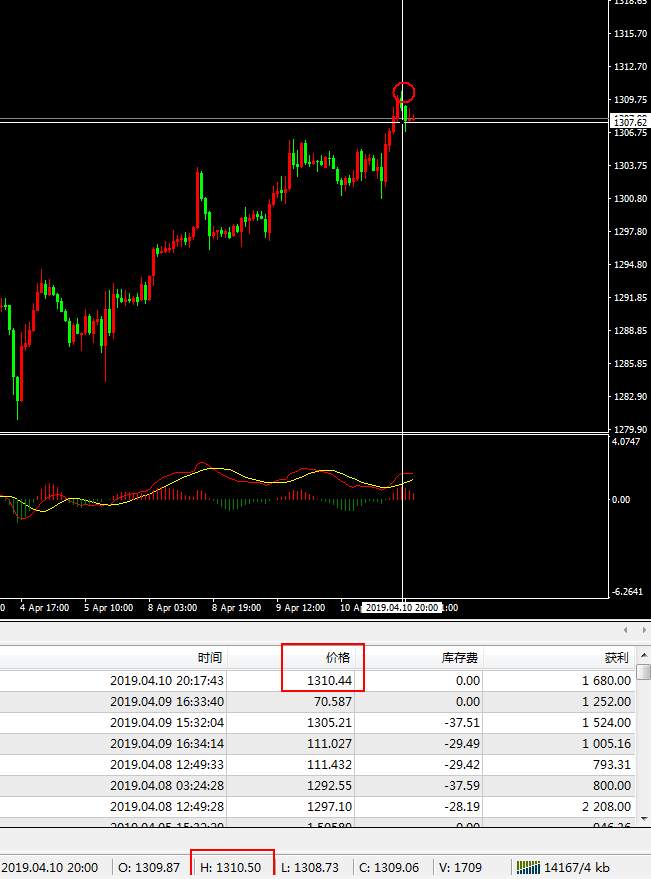Click the price cell 1297.10

coord(329,807)
